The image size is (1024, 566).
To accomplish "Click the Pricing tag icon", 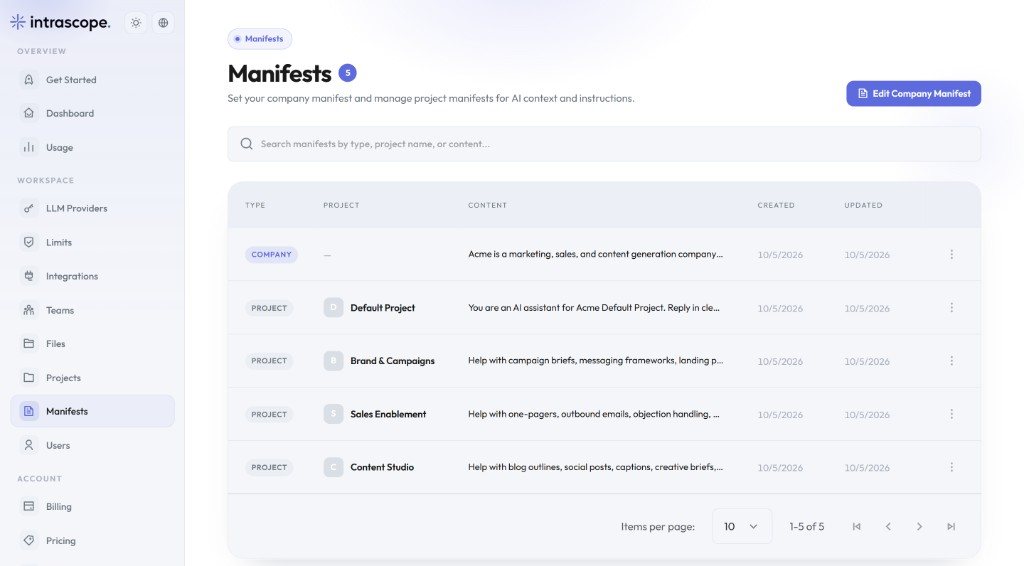I will (29, 540).
